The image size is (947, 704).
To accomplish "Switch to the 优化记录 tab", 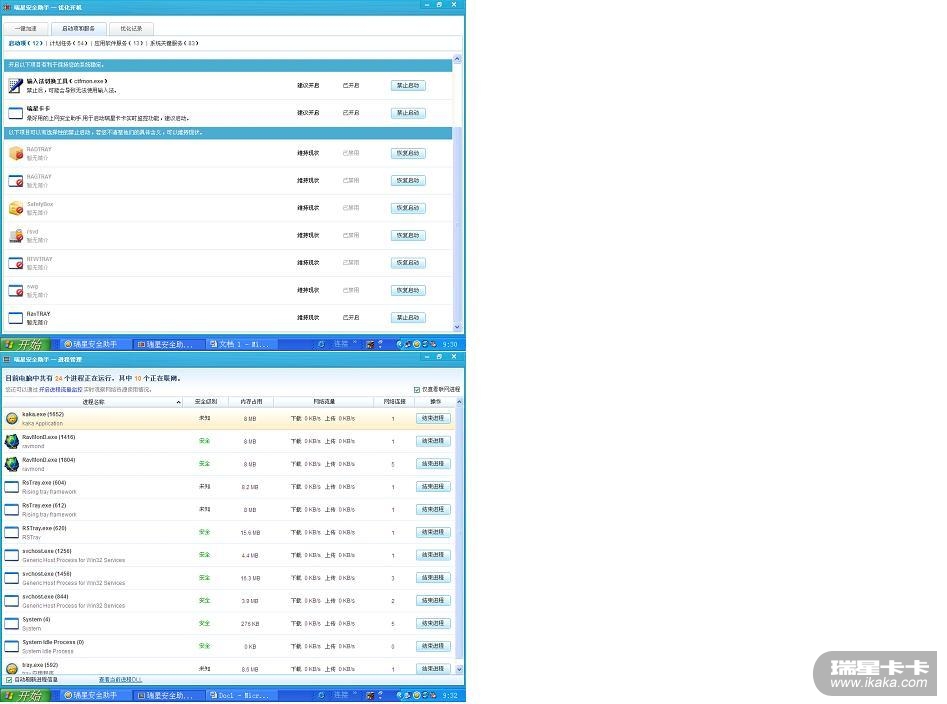I will pyautogui.click(x=131, y=28).
